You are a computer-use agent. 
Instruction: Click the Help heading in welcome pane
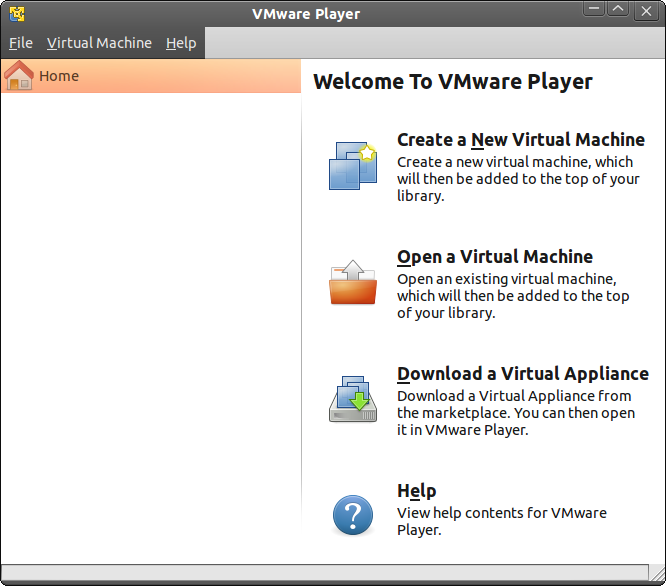[417, 491]
